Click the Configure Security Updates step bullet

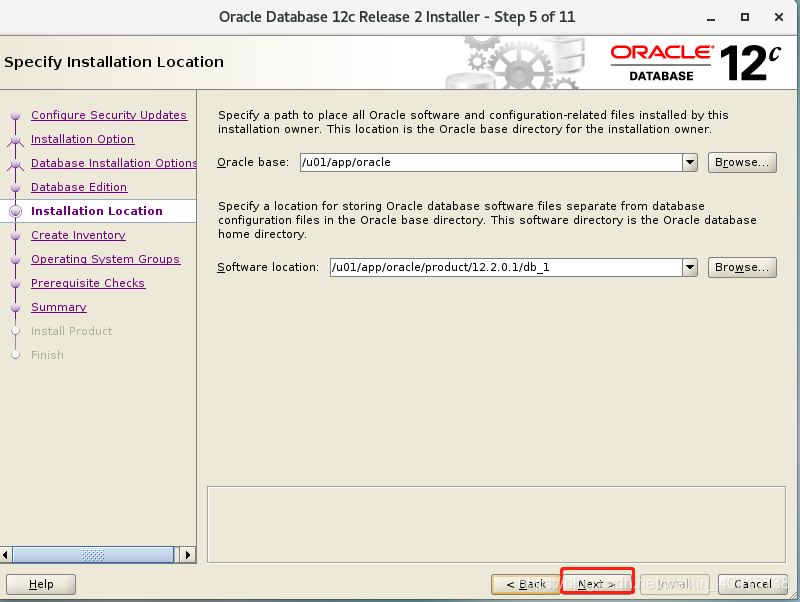(15, 116)
